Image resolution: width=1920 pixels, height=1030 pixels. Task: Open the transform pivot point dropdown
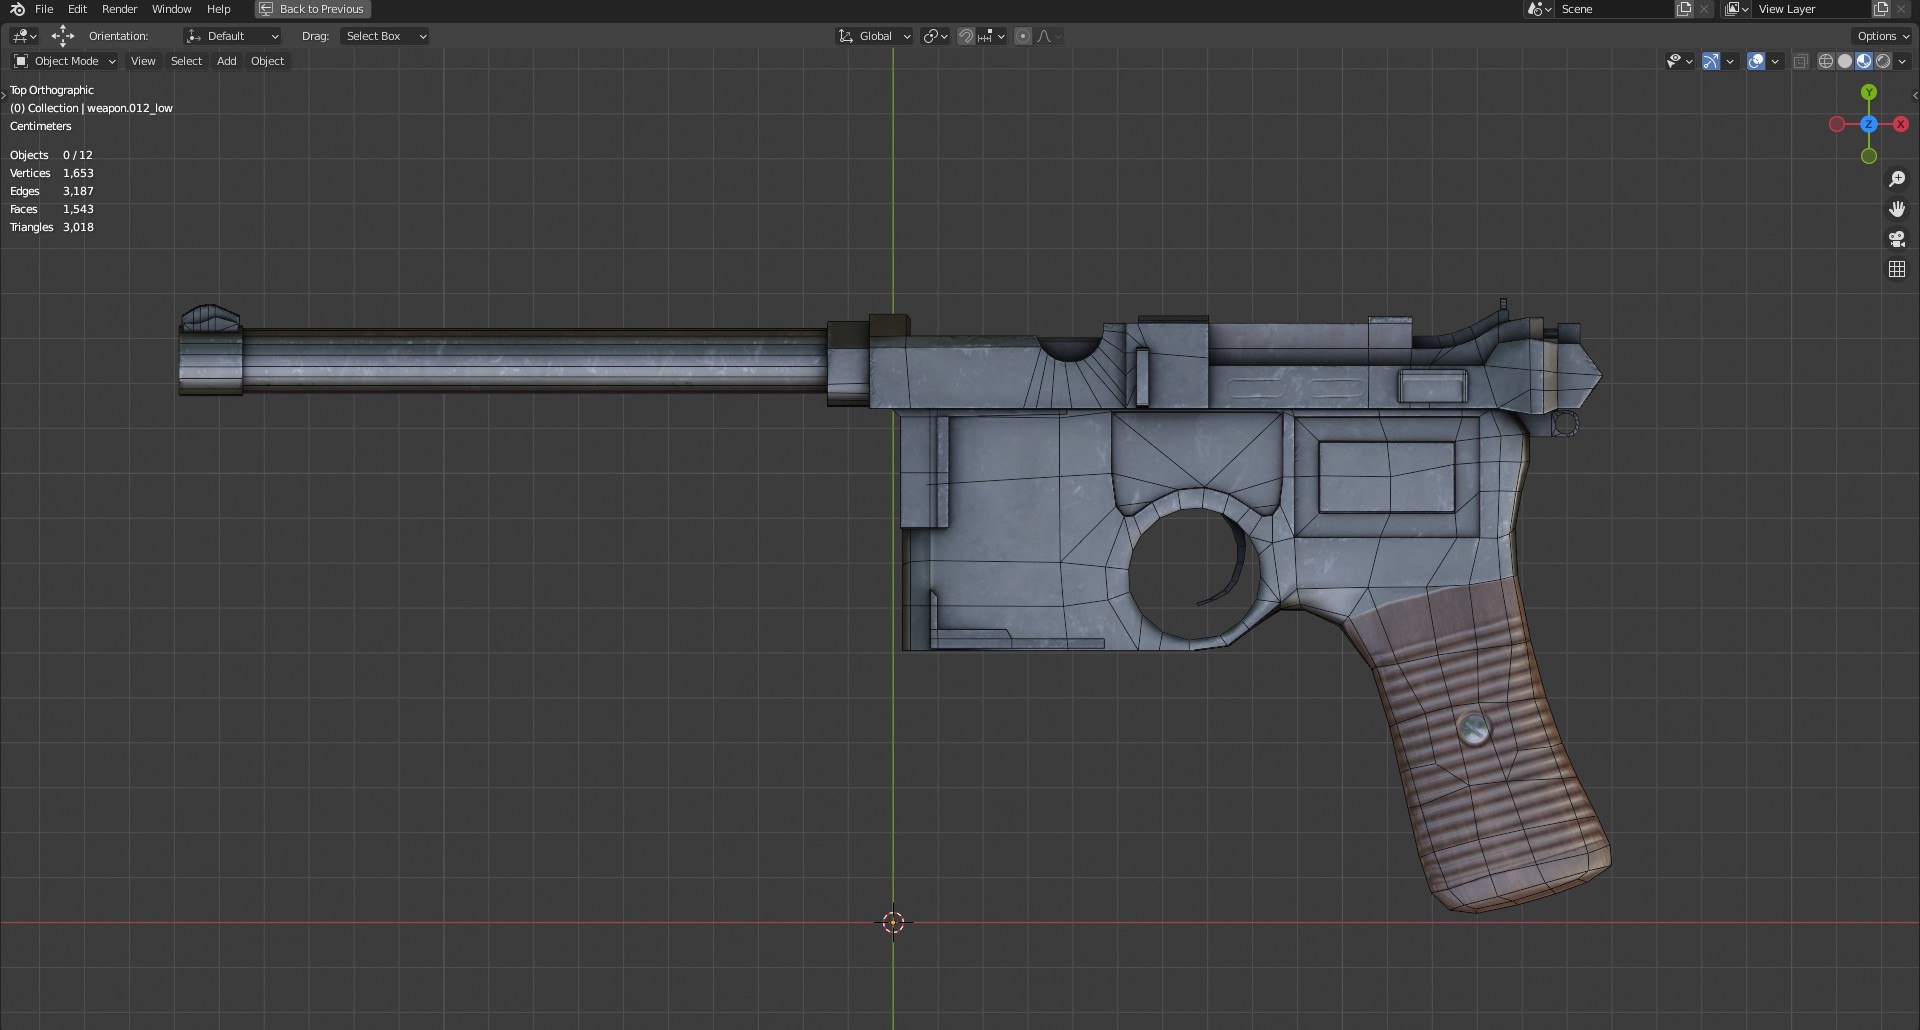[x=935, y=36]
